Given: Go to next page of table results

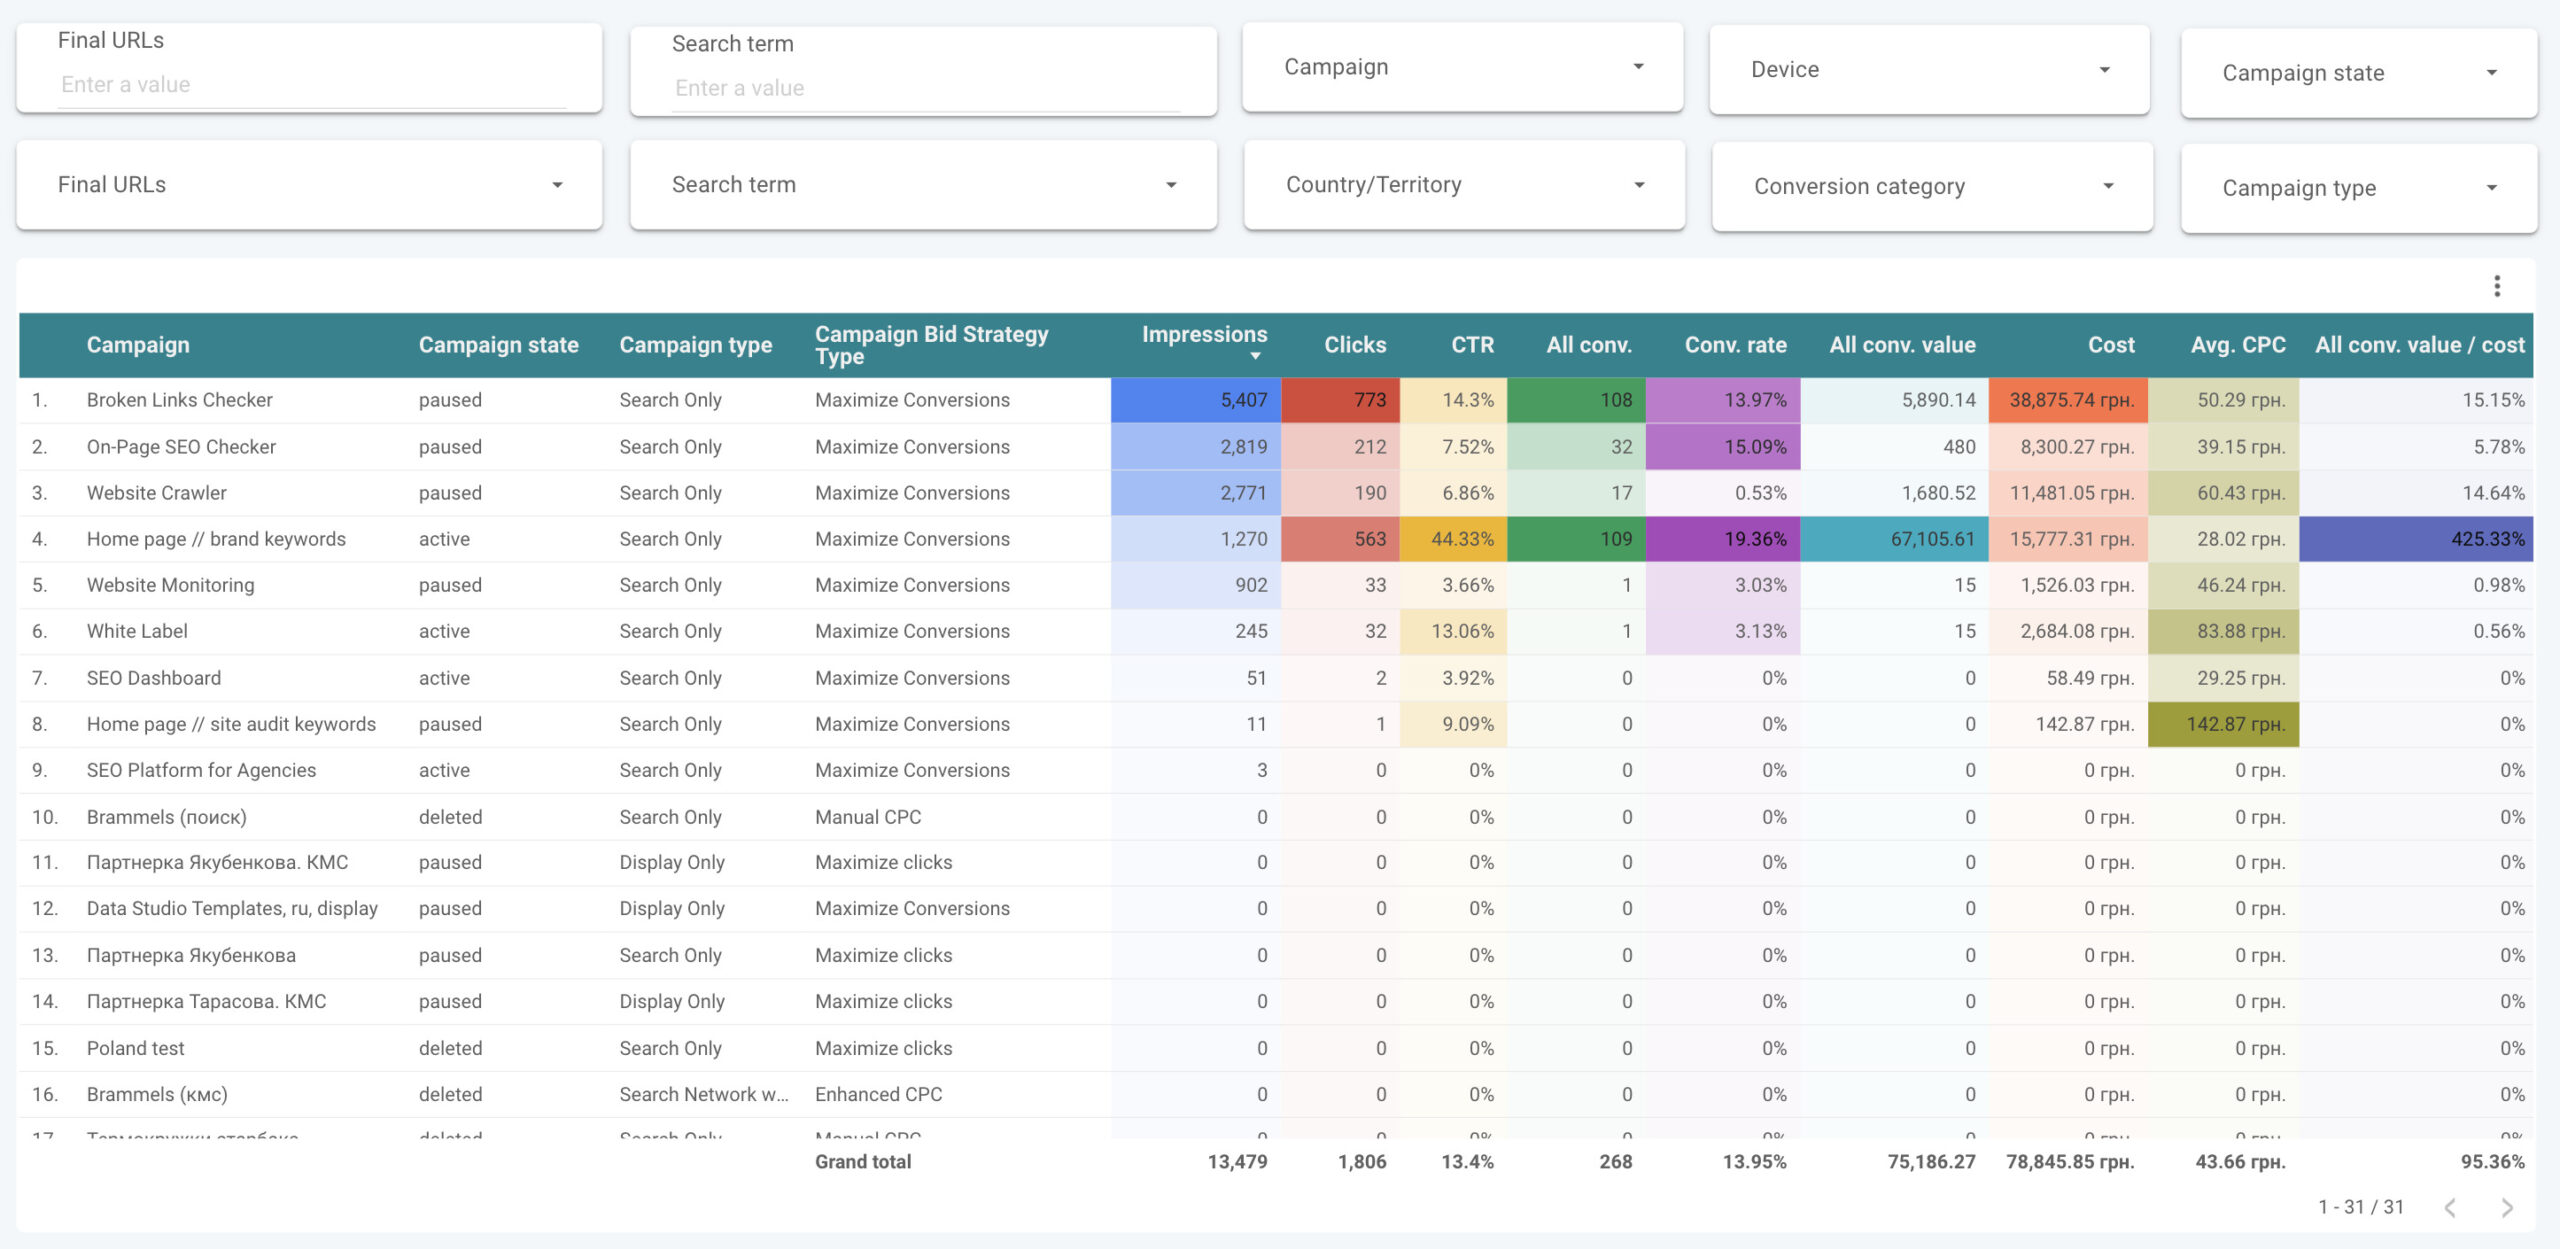Looking at the screenshot, I should pos(2506,1207).
